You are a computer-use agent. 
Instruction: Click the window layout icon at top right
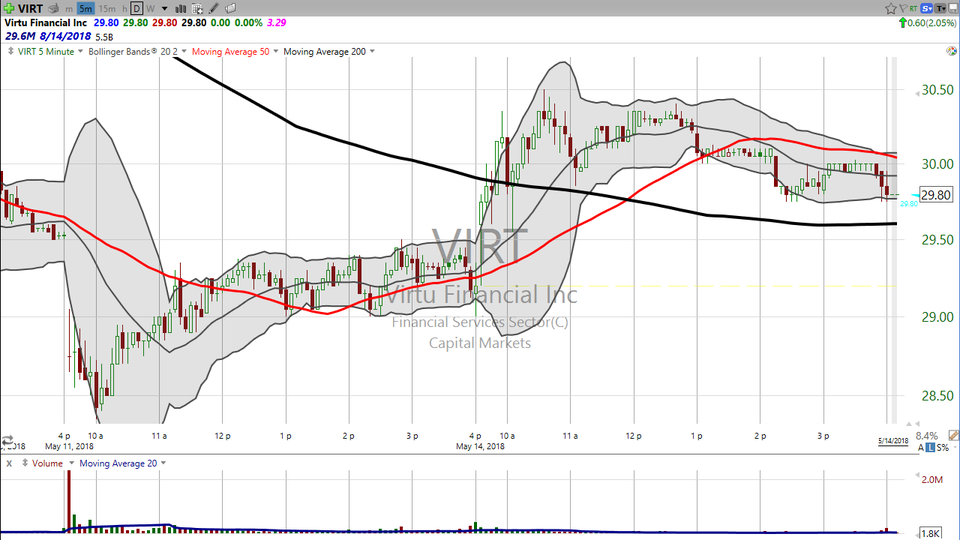(953, 8)
